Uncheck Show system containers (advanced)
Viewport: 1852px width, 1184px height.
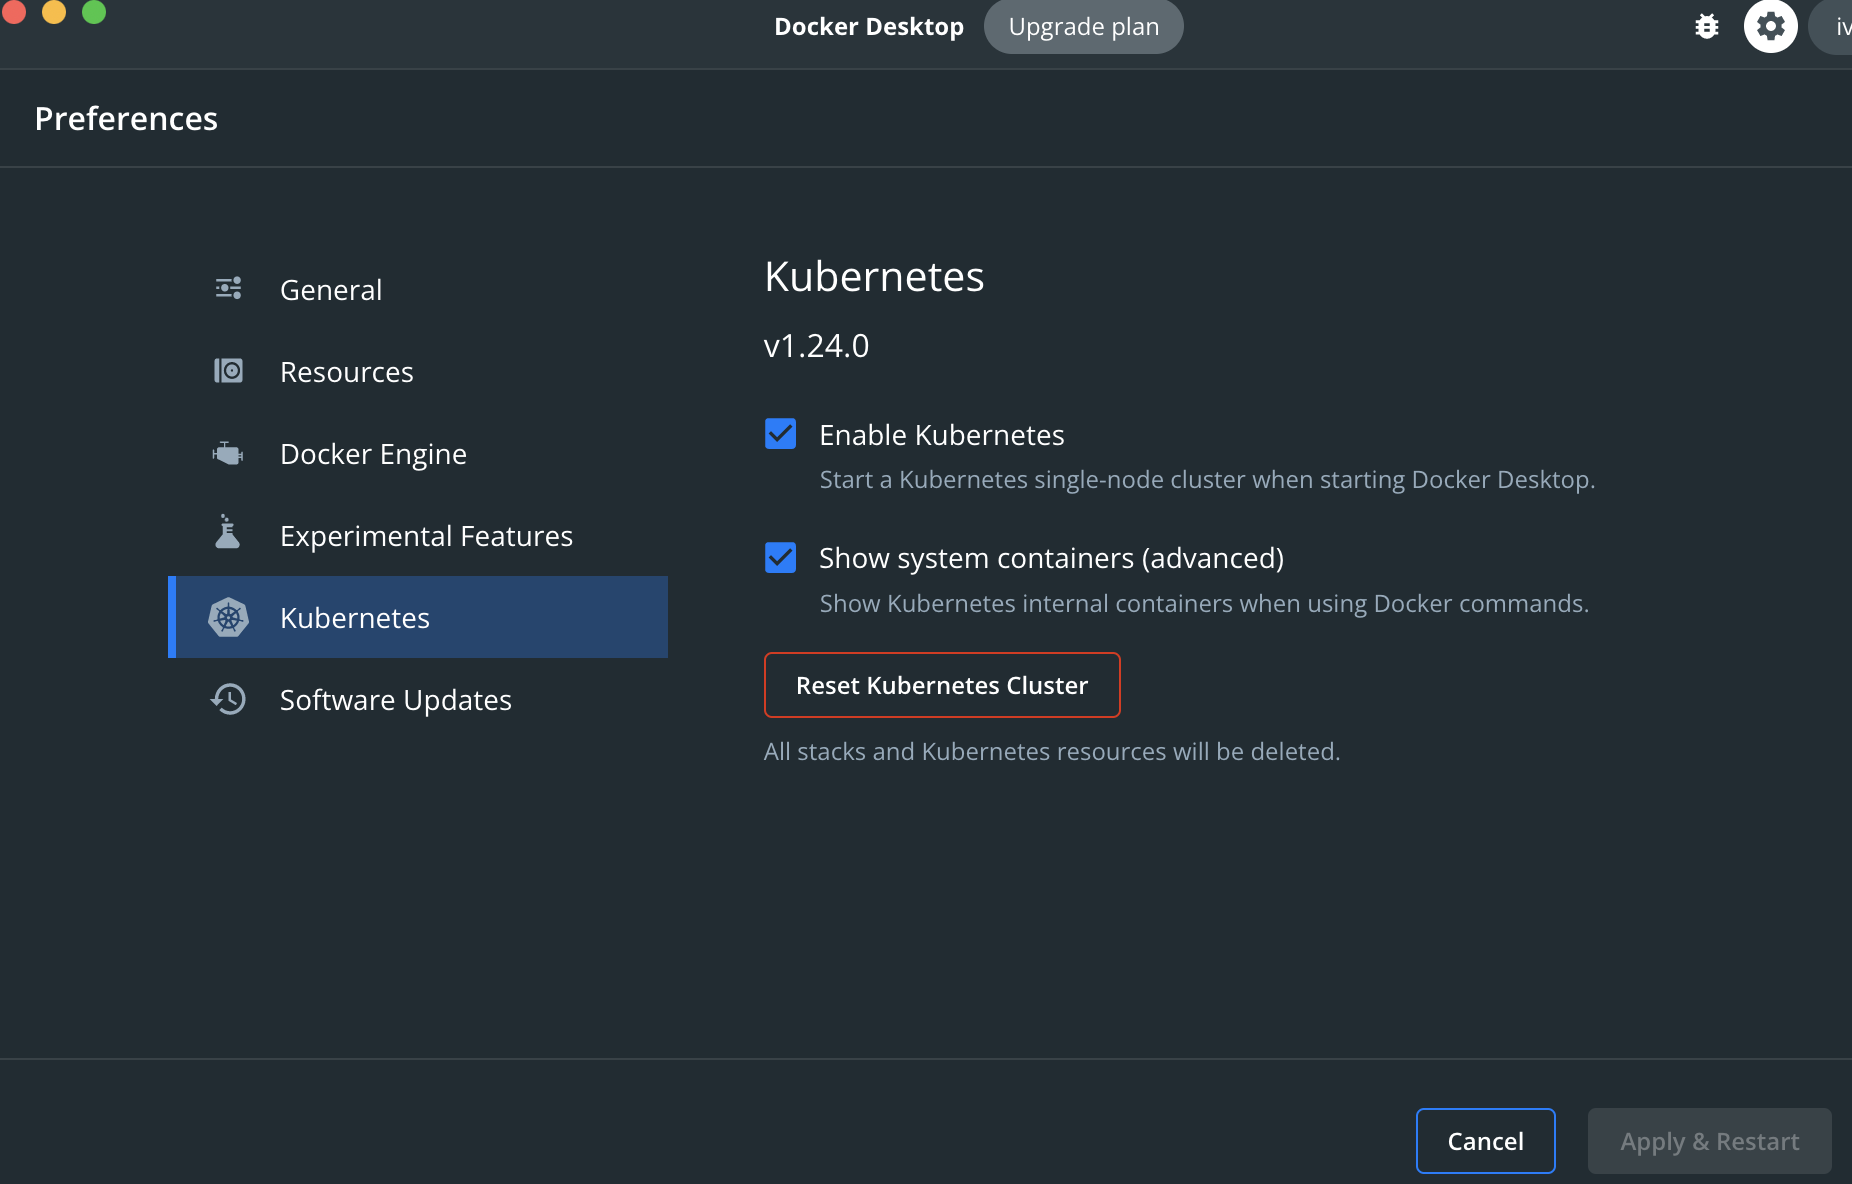tap(780, 558)
